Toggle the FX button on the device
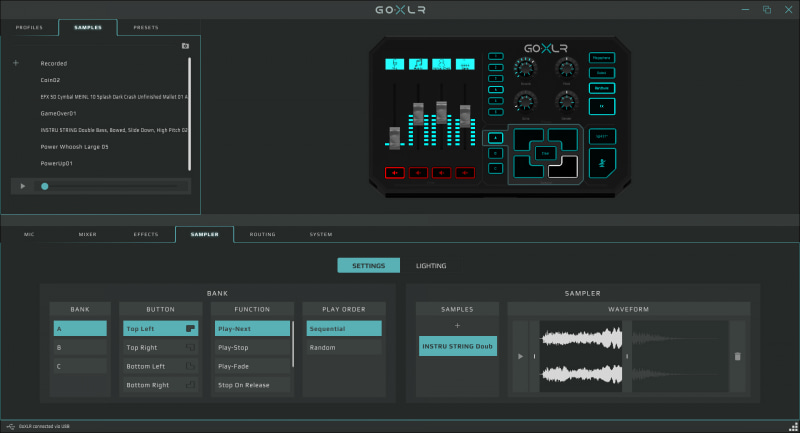Screen dimensions: 800x433 click(602, 107)
